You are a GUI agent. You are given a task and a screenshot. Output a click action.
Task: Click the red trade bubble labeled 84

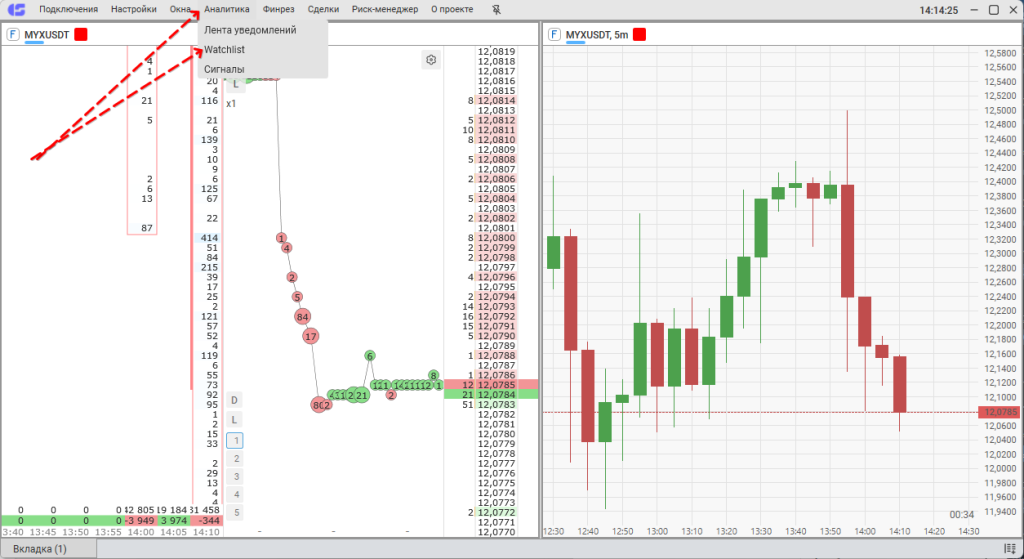tap(302, 317)
